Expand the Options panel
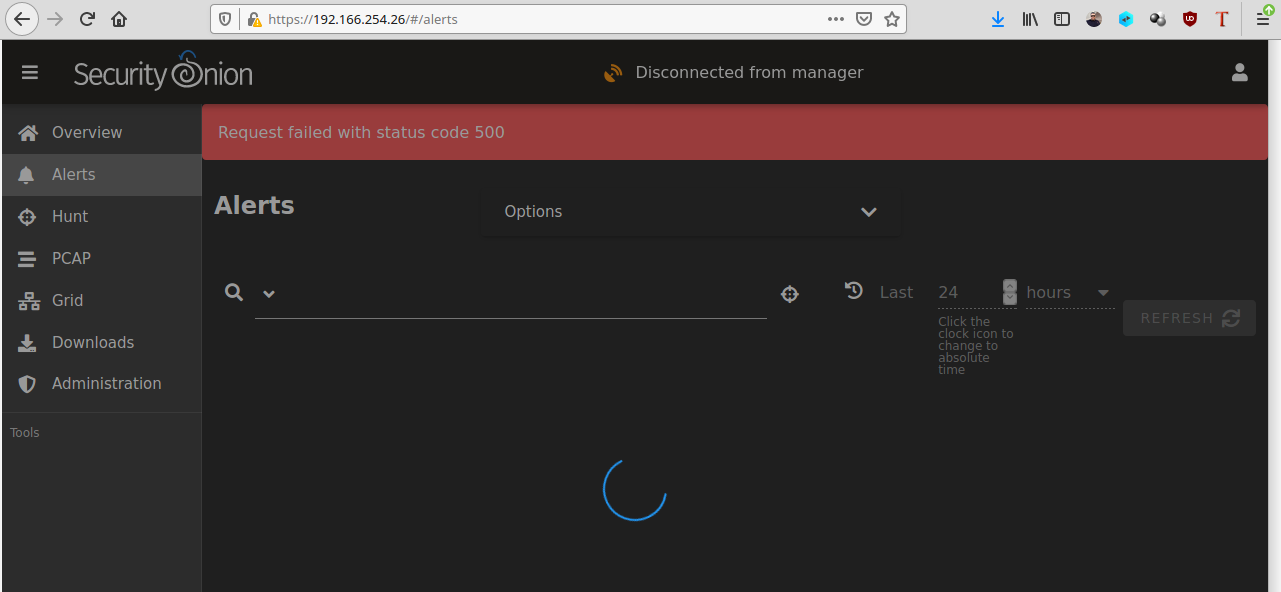 point(691,212)
